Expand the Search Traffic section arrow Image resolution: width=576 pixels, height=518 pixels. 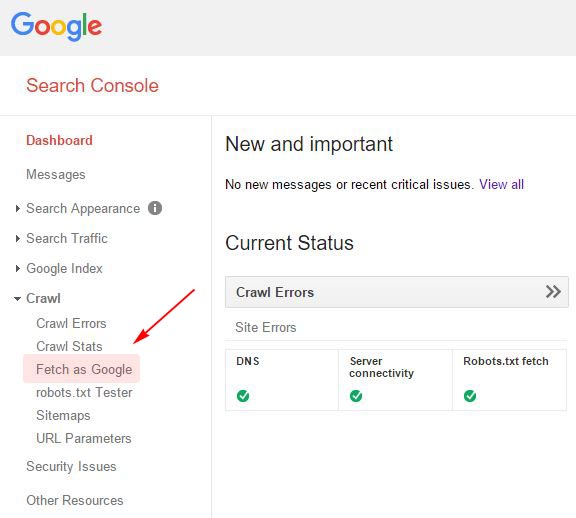tap(17, 238)
